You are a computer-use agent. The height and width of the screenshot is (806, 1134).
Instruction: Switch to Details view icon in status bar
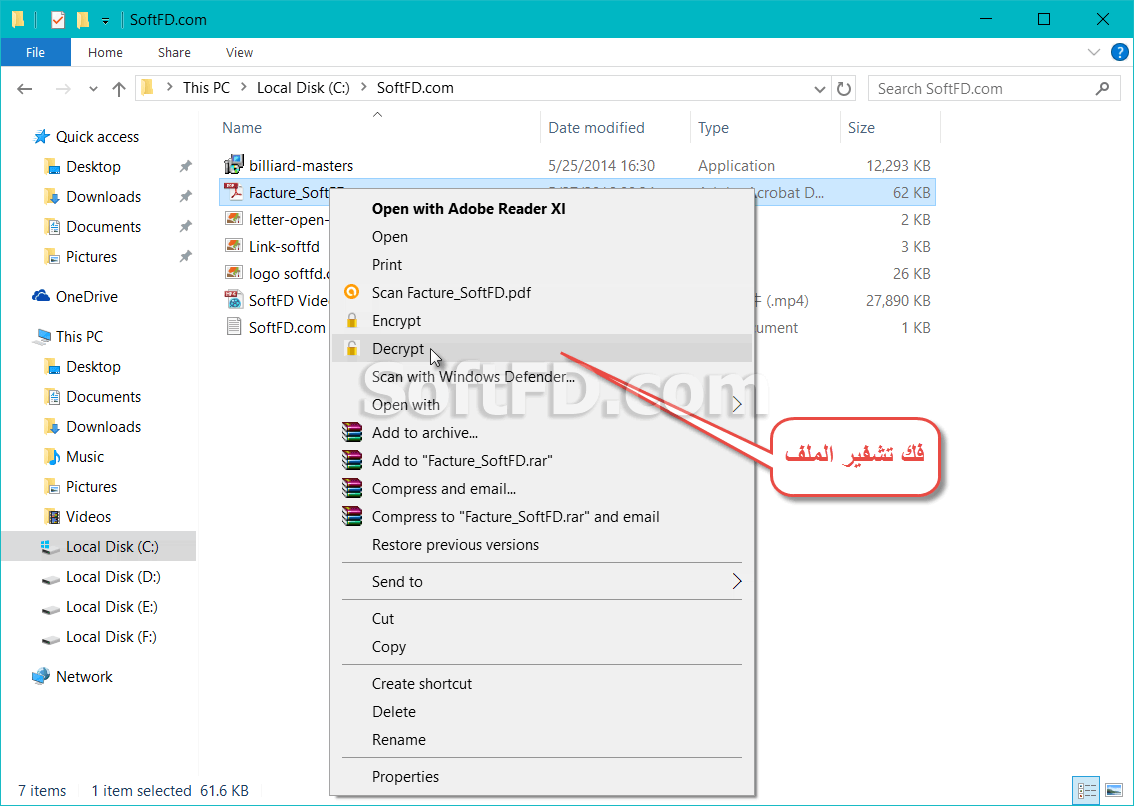[x=1086, y=790]
